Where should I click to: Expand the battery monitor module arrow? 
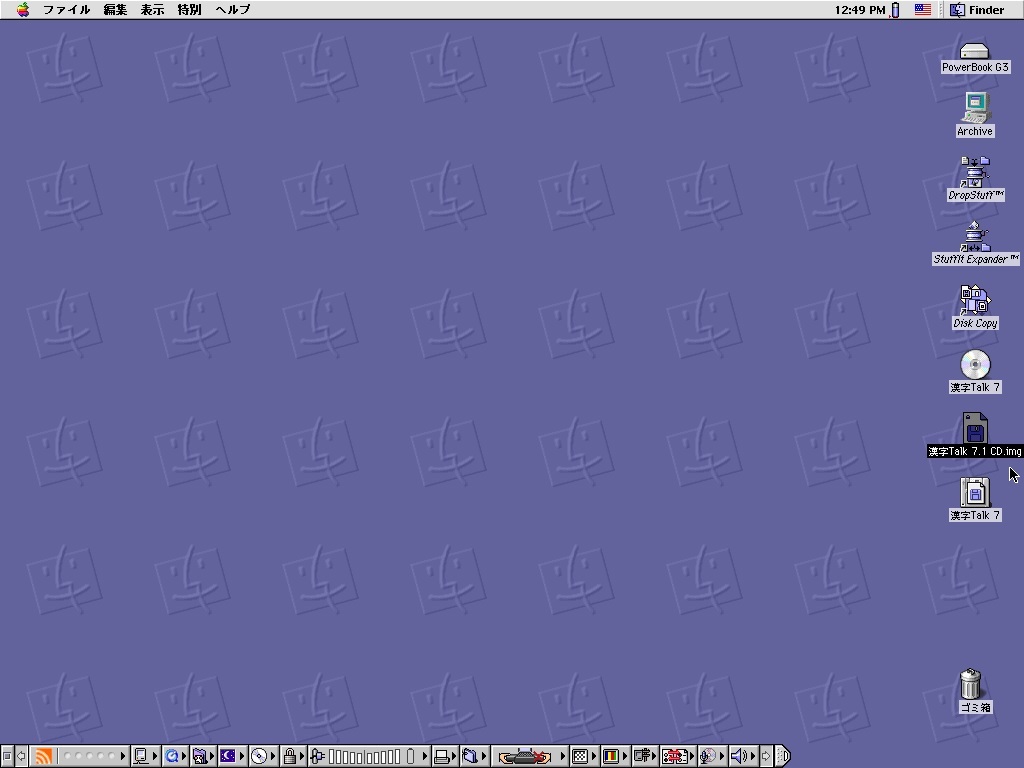424,756
